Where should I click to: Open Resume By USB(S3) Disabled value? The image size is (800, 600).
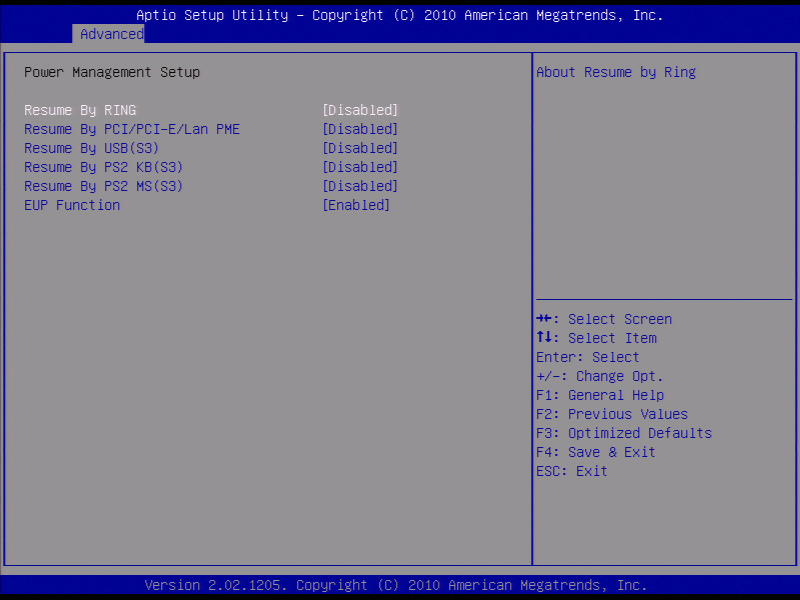pyautogui.click(x=360, y=148)
